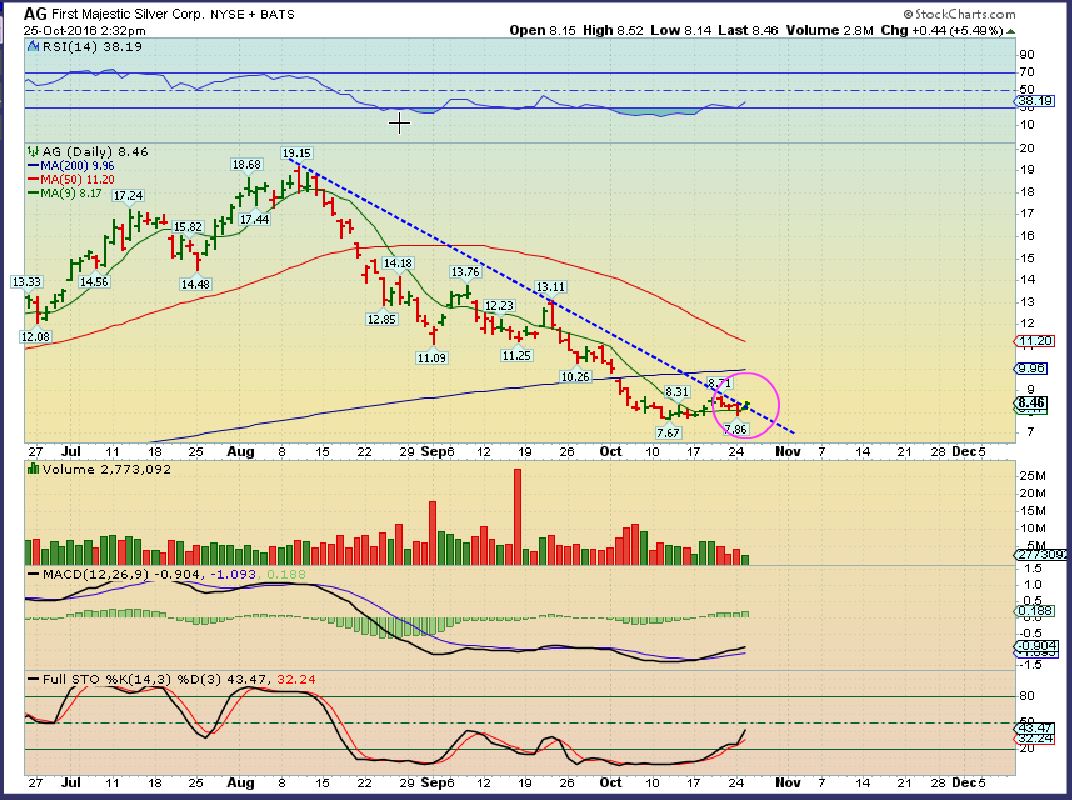Viewport: 1072px width, 800px height.
Task: Select the First Majestic Silver Corp. title
Action: click(128, 14)
